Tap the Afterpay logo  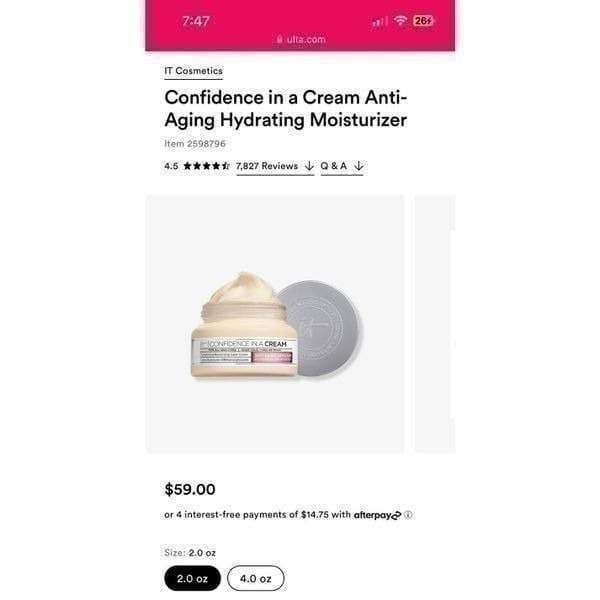pos(377,515)
